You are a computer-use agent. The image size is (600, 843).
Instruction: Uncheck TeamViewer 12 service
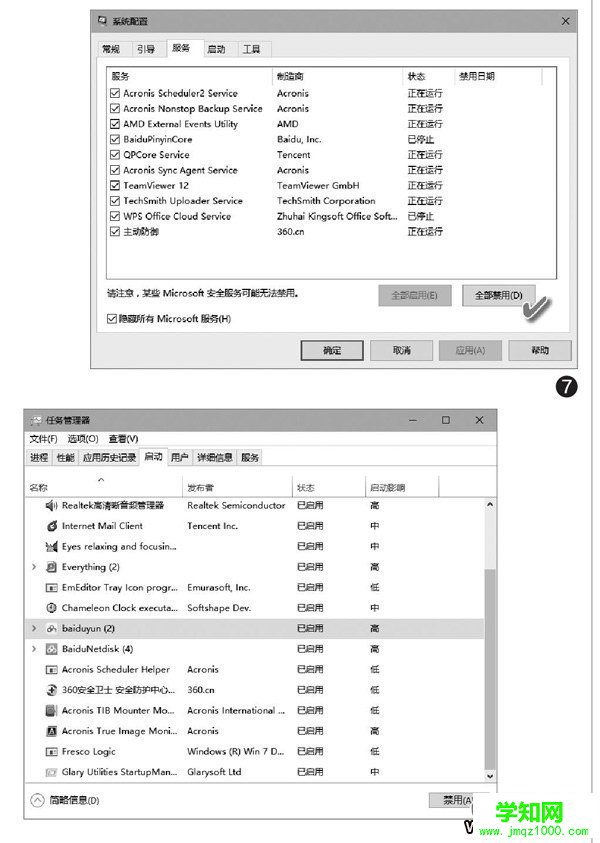tap(115, 185)
